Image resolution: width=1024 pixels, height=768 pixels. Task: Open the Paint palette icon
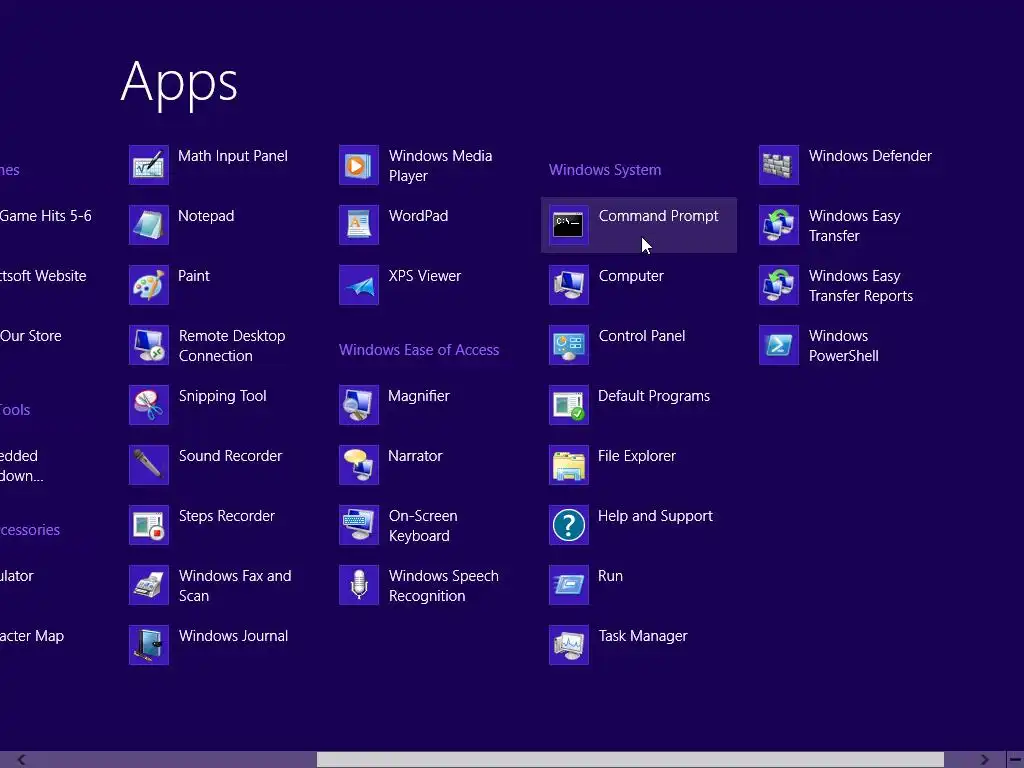149,285
